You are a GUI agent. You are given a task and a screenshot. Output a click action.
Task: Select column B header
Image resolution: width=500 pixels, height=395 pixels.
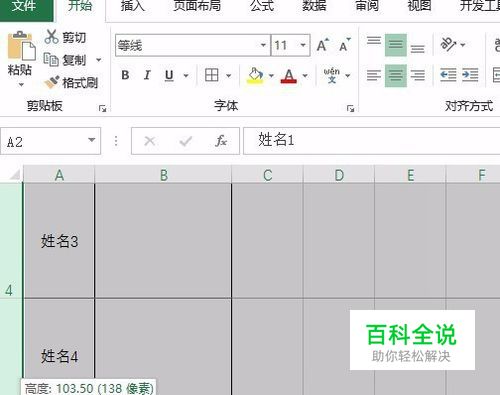coord(163,175)
